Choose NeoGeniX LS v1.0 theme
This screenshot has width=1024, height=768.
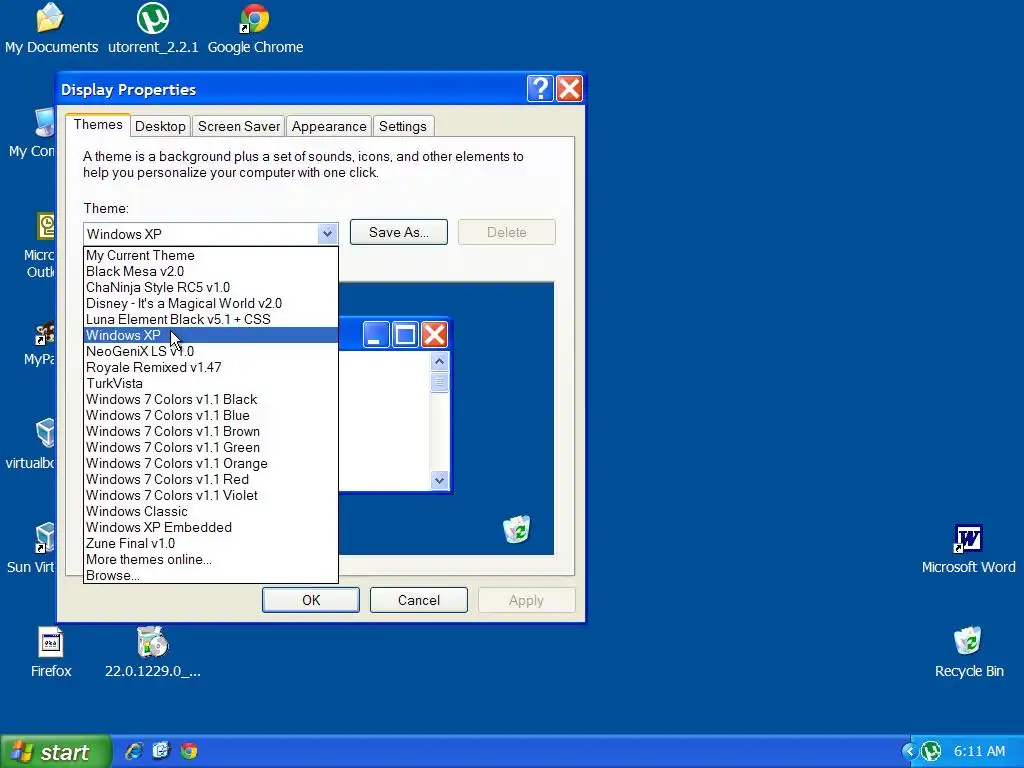coord(210,351)
